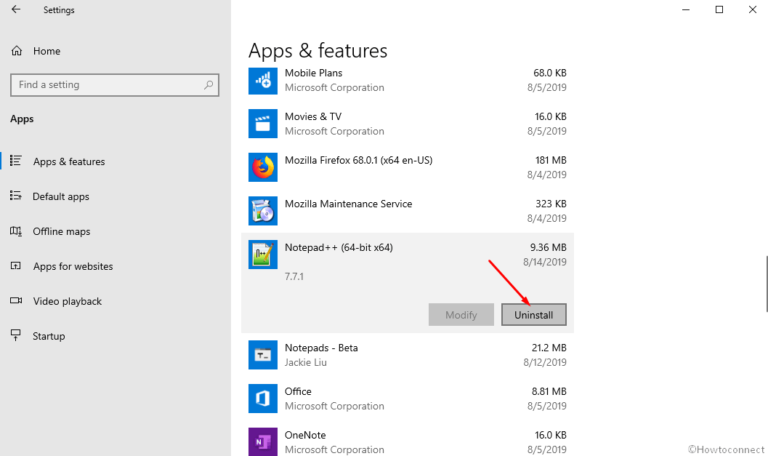Click the Uninstall button for Notepad++
Image resolution: width=768 pixels, height=456 pixels.
533,314
